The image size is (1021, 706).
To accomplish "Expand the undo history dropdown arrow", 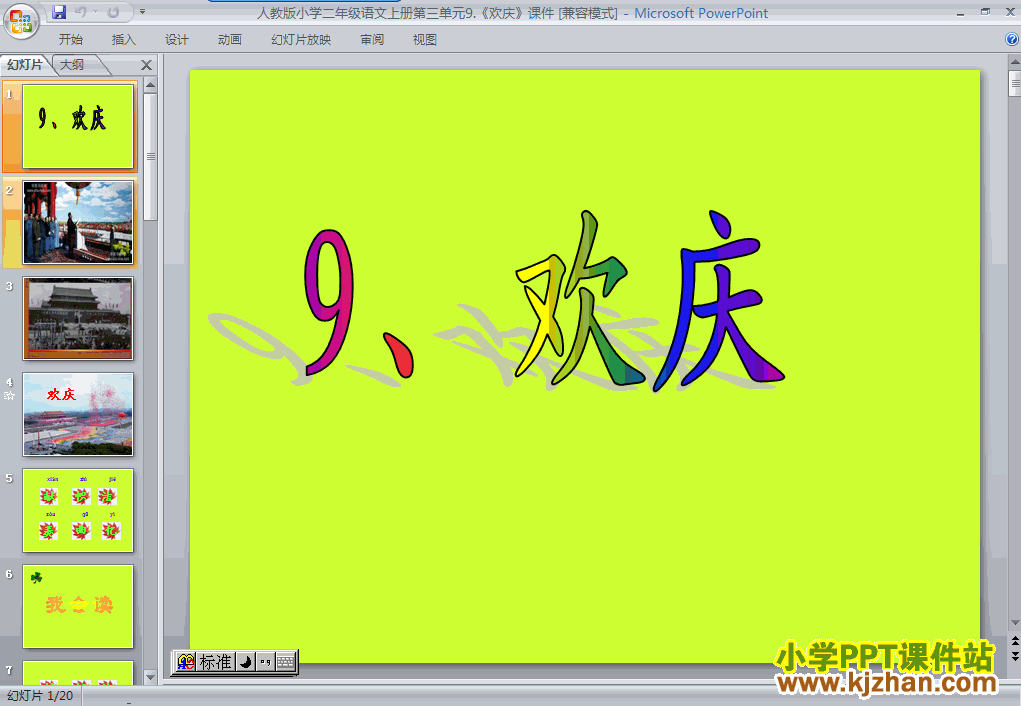I will 95,12.
